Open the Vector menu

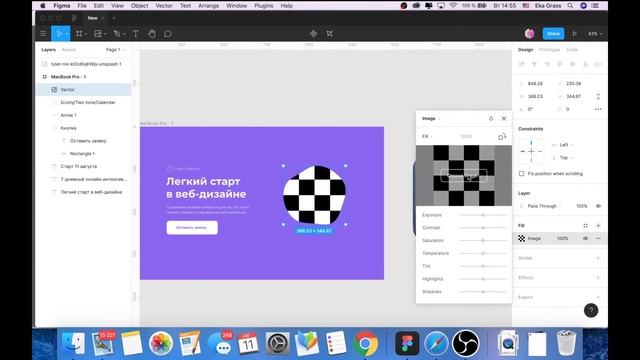coord(164,6)
